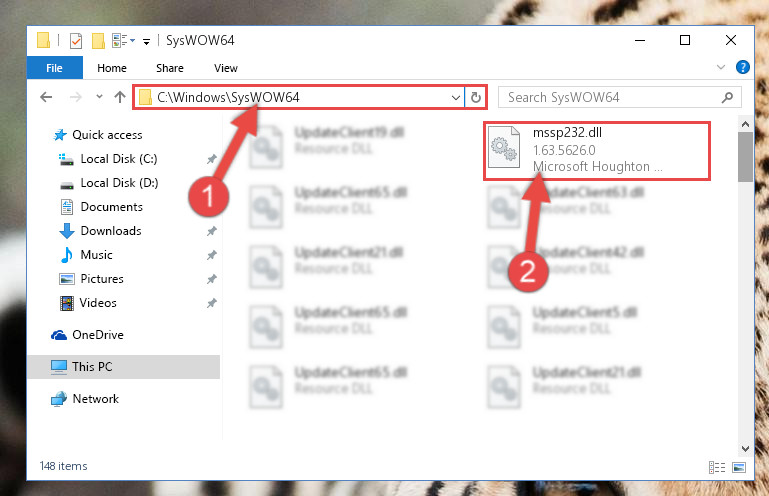The width and height of the screenshot is (769, 496).
Task: Open the Properties quick access icon
Action: [76, 40]
